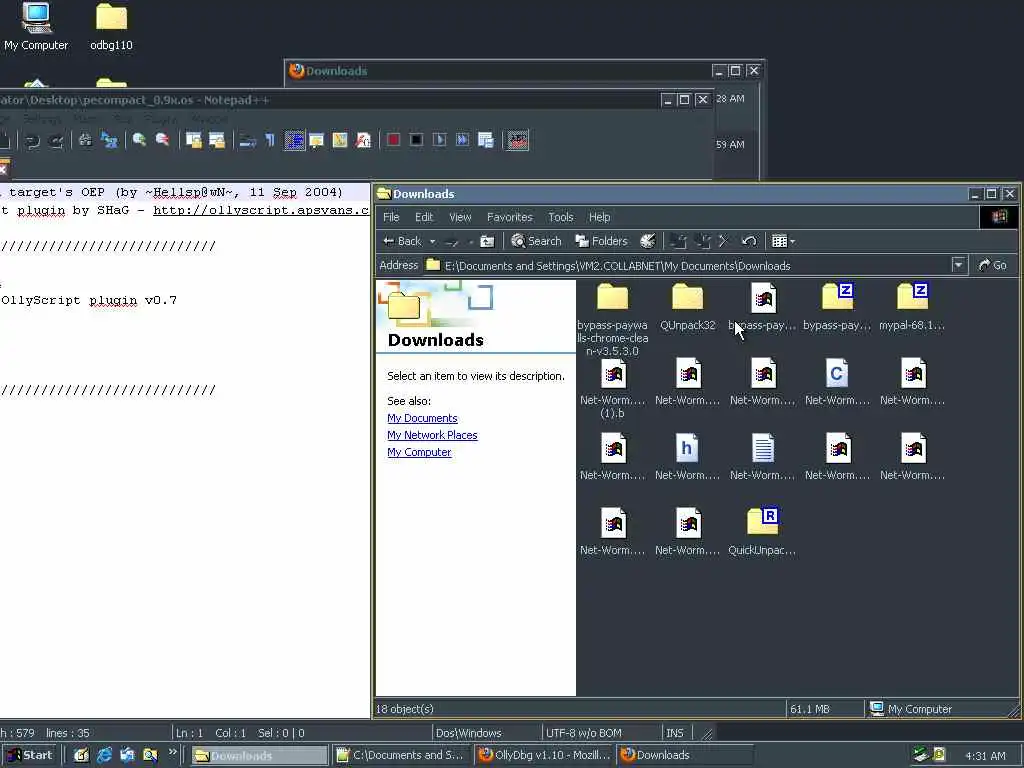Open the Views dropdown in explorer toolbar
The width and height of the screenshot is (1024, 768).
(783, 242)
